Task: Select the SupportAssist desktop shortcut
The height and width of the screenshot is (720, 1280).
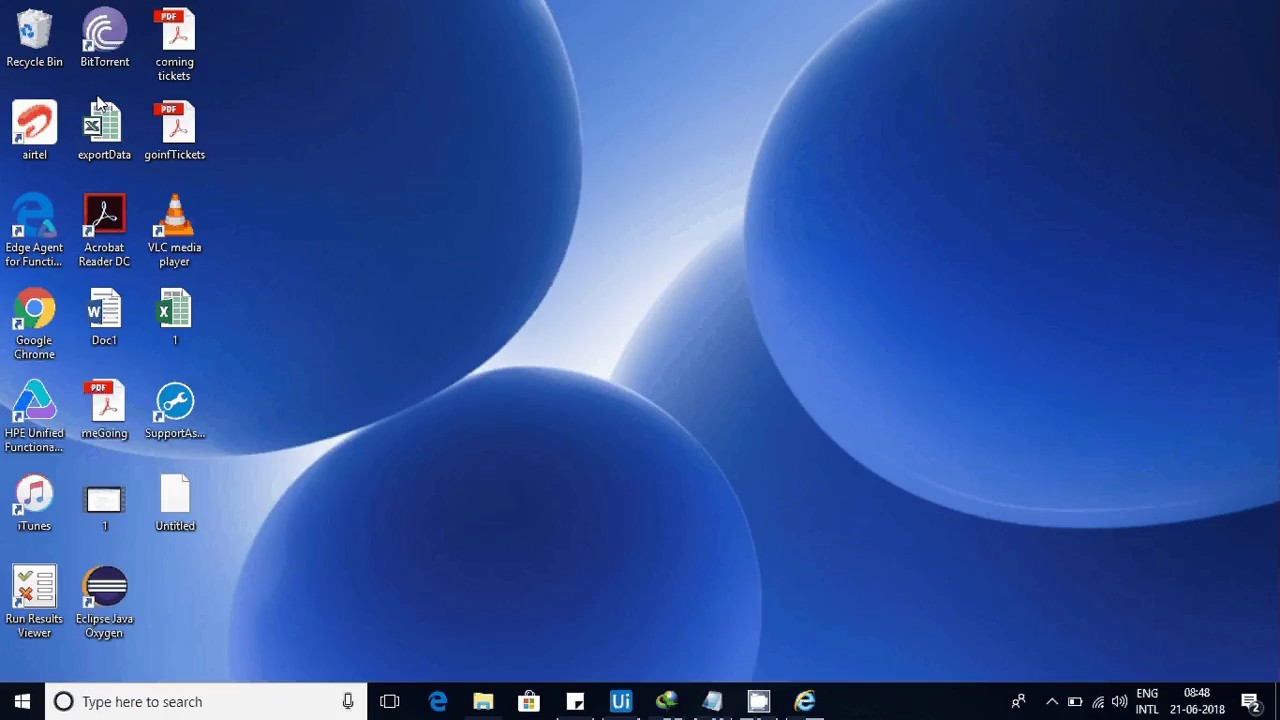Action: [x=174, y=410]
